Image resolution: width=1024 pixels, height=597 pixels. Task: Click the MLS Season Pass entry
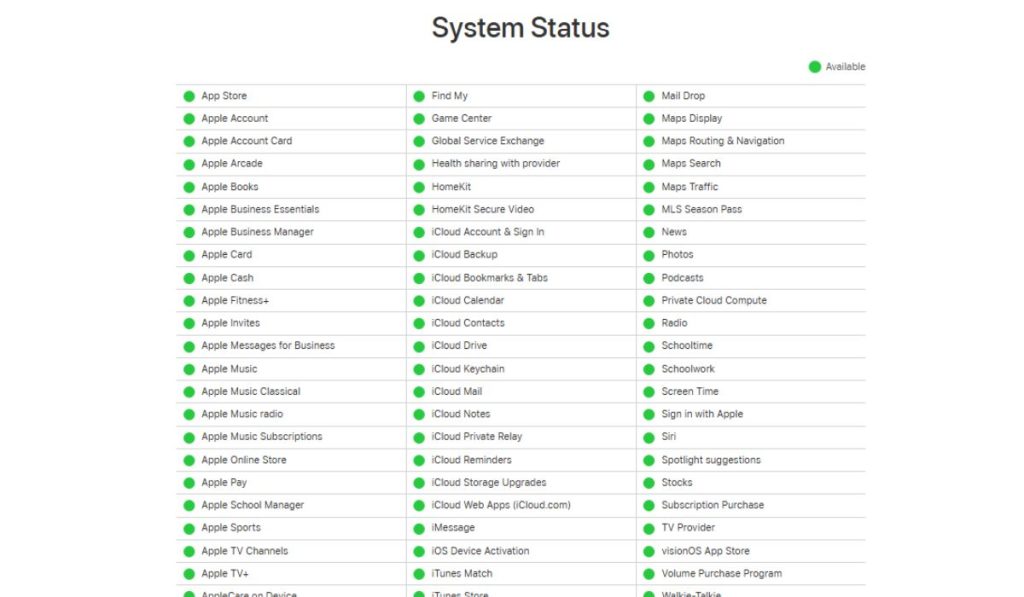[701, 210]
